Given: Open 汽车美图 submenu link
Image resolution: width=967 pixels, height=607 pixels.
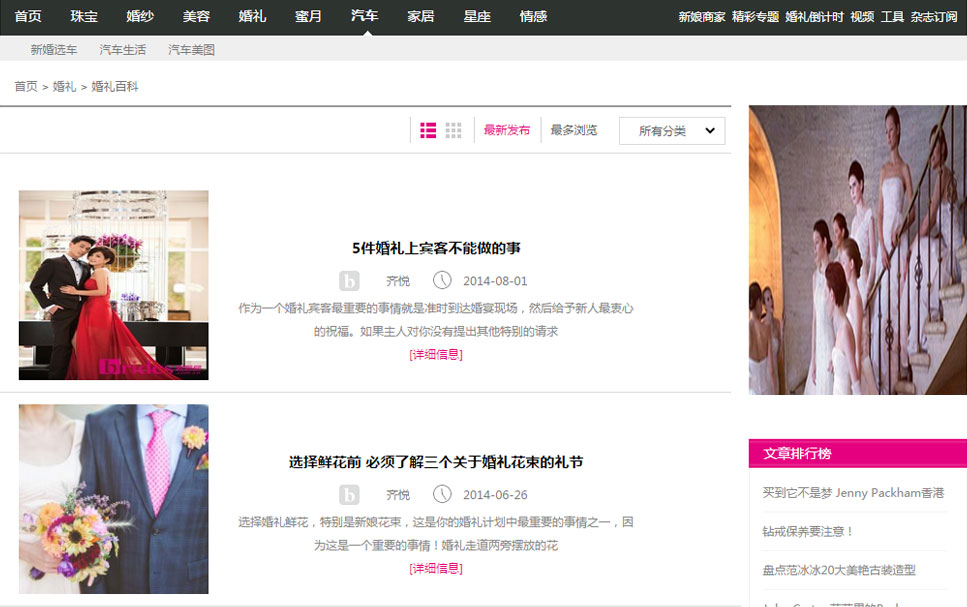Looking at the screenshot, I should pos(191,49).
